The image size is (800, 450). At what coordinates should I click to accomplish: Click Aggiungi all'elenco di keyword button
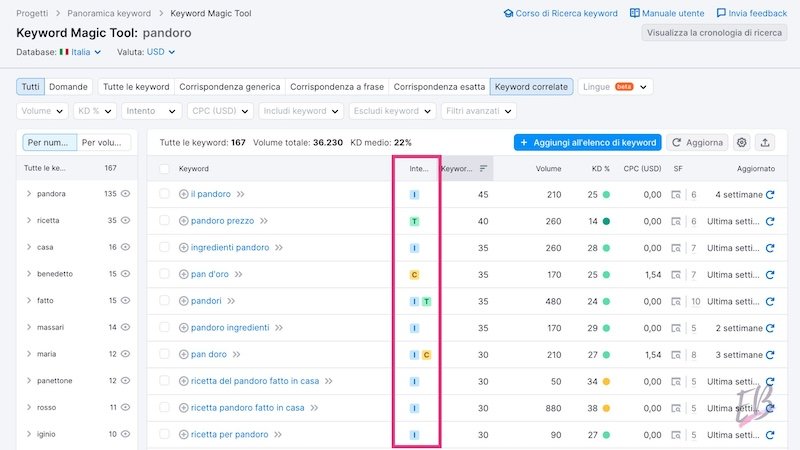click(x=588, y=142)
